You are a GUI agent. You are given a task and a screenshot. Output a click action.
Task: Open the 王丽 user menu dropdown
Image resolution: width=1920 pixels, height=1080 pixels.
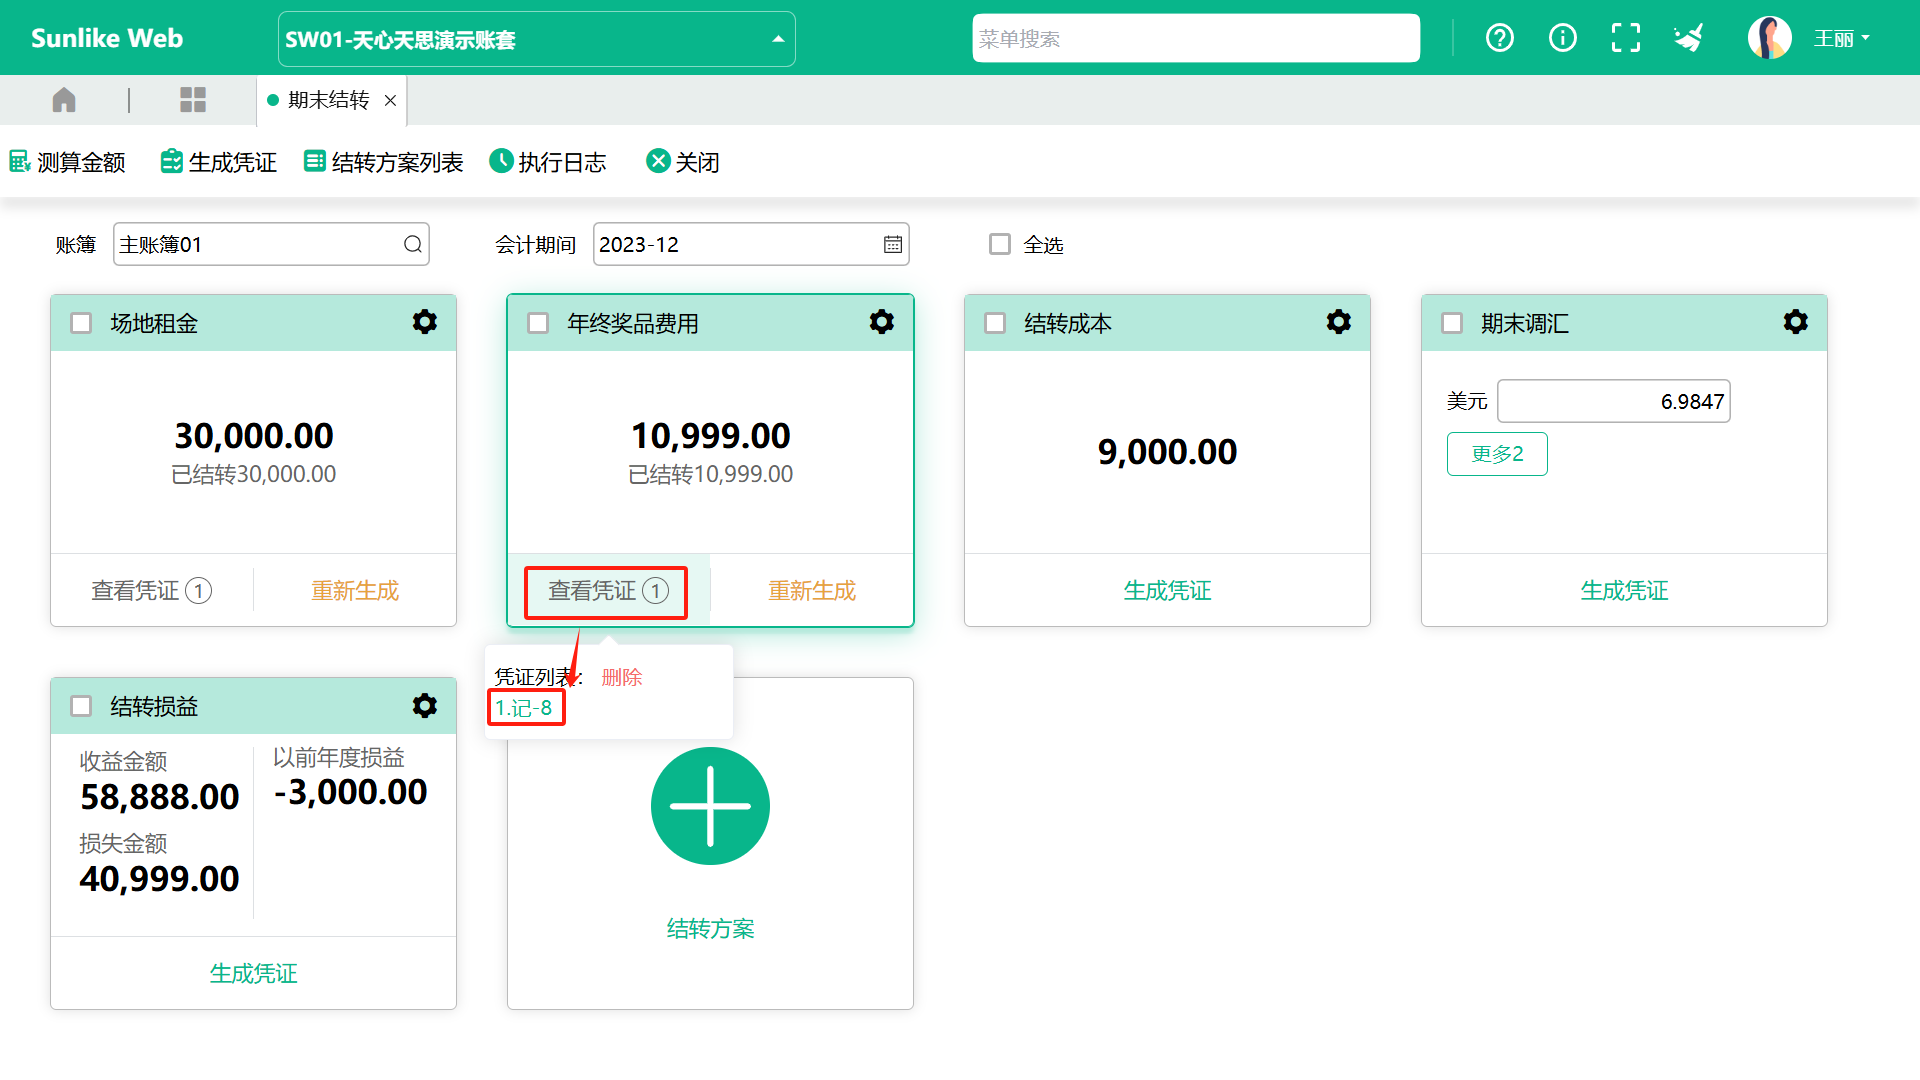(x=1842, y=39)
